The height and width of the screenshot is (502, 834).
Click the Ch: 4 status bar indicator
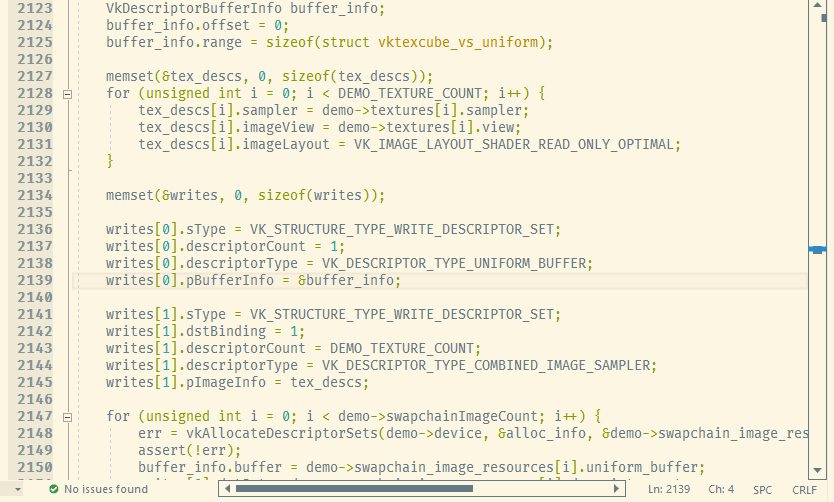coord(721,489)
